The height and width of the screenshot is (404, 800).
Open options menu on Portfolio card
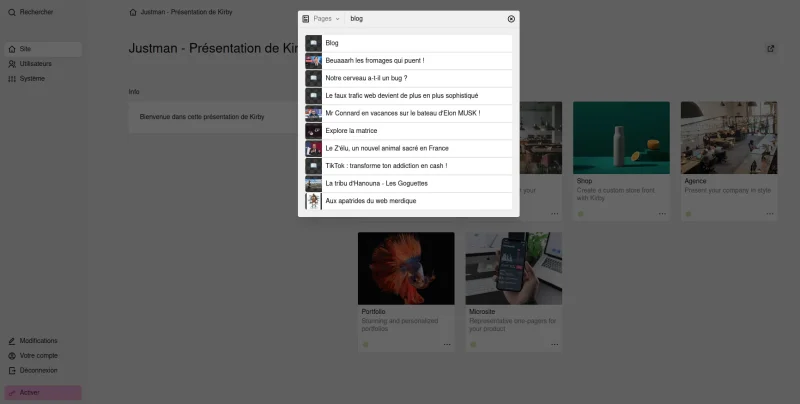(x=447, y=345)
